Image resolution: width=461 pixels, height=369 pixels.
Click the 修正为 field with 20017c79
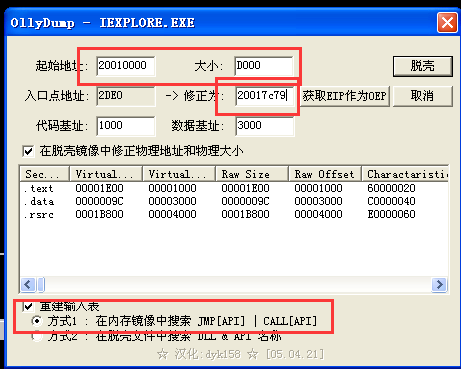pos(265,96)
